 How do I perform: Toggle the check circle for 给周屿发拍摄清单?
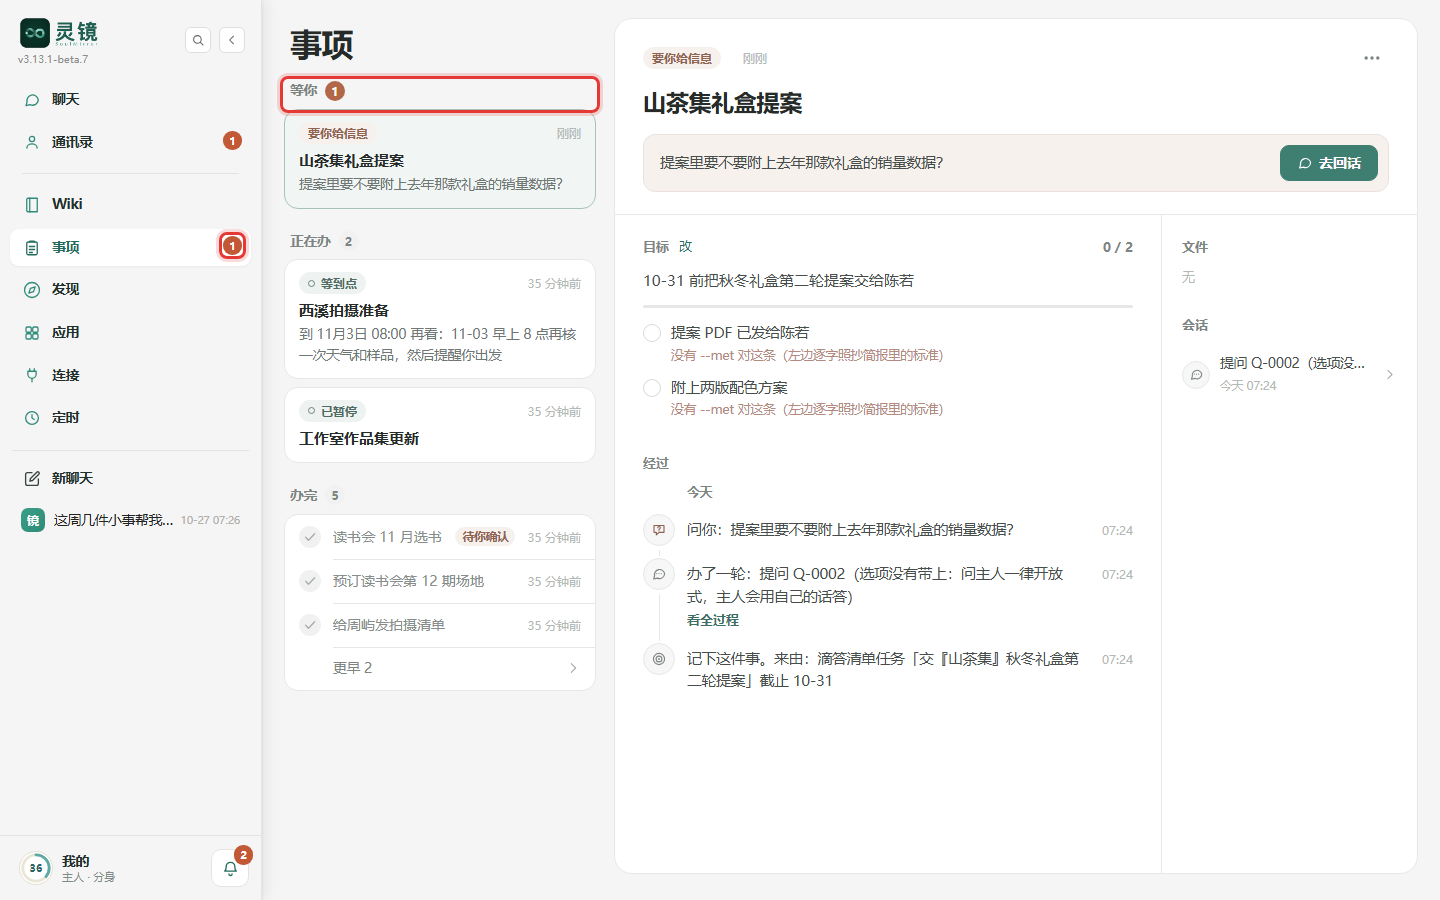tap(310, 625)
